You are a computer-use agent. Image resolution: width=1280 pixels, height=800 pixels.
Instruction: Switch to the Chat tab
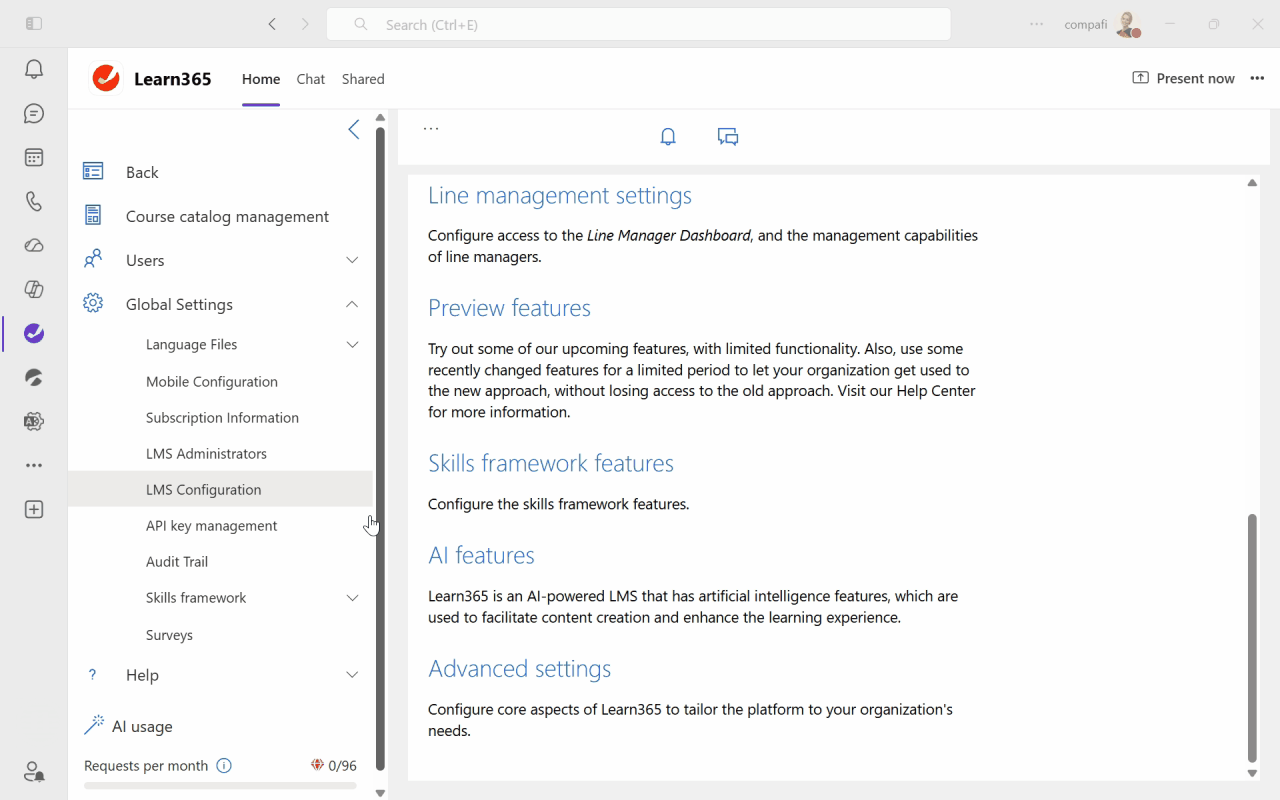pyautogui.click(x=310, y=79)
